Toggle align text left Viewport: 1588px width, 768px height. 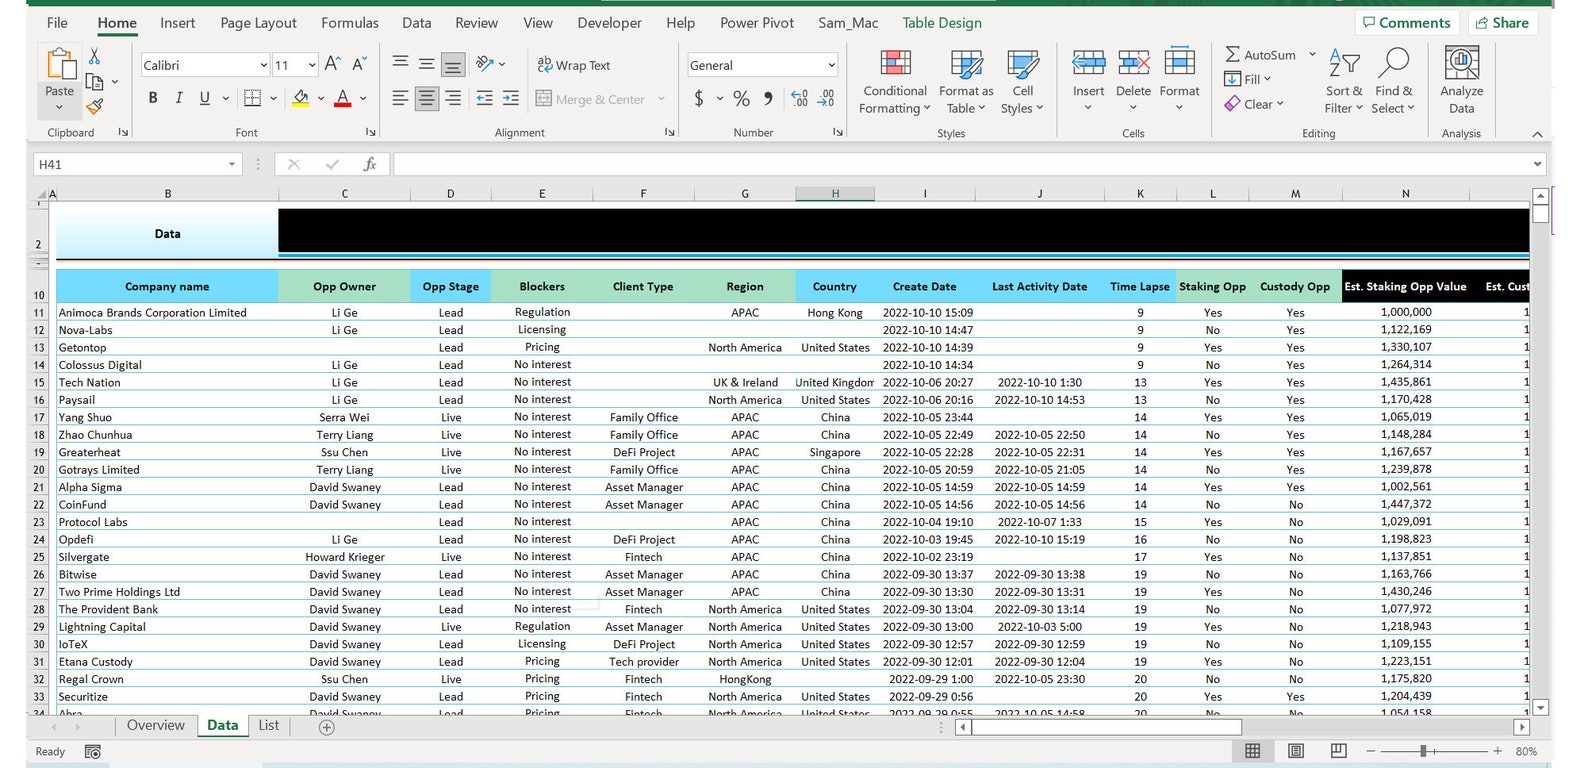(x=400, y=98)
